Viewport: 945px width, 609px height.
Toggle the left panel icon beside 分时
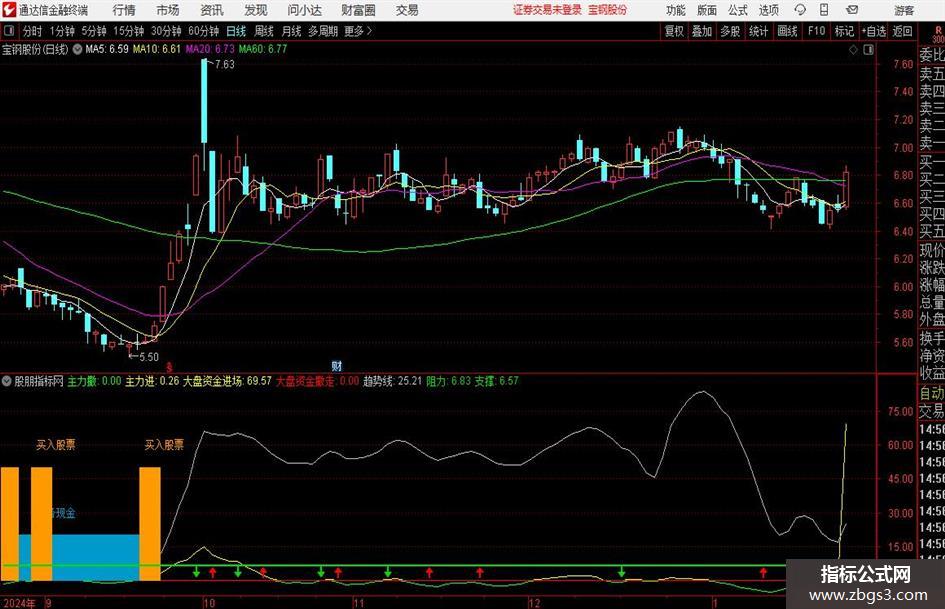click(x=8, y=31)
